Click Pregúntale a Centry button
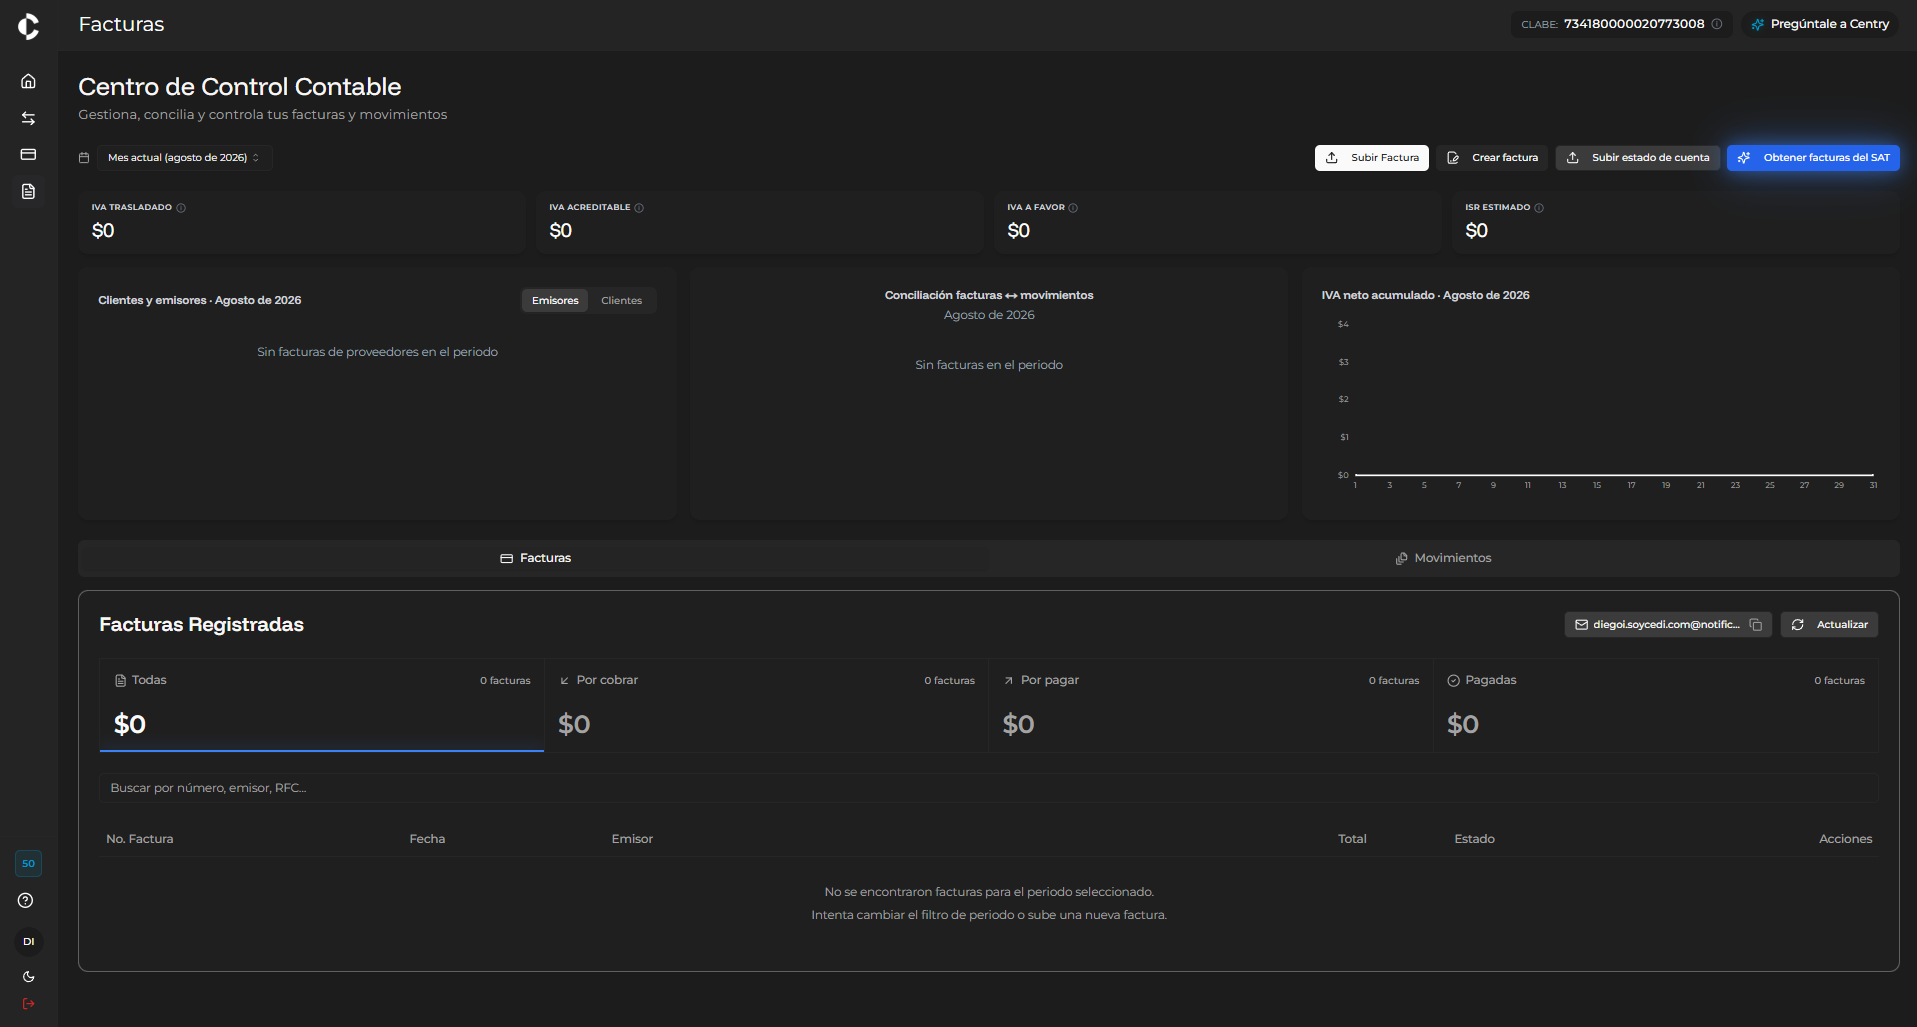Image resolution: width=1917 pixels, height=1027 pixels. click(1820, 24)
